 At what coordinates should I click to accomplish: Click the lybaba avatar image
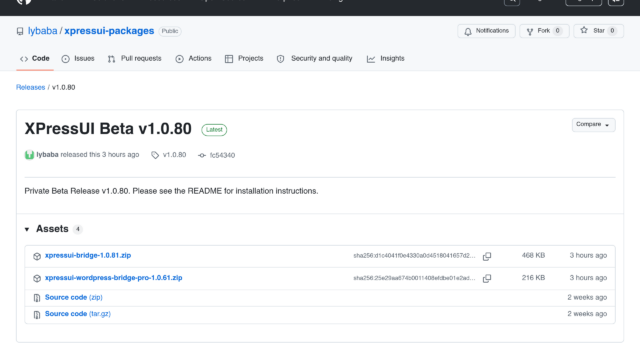tap(29, 155)
